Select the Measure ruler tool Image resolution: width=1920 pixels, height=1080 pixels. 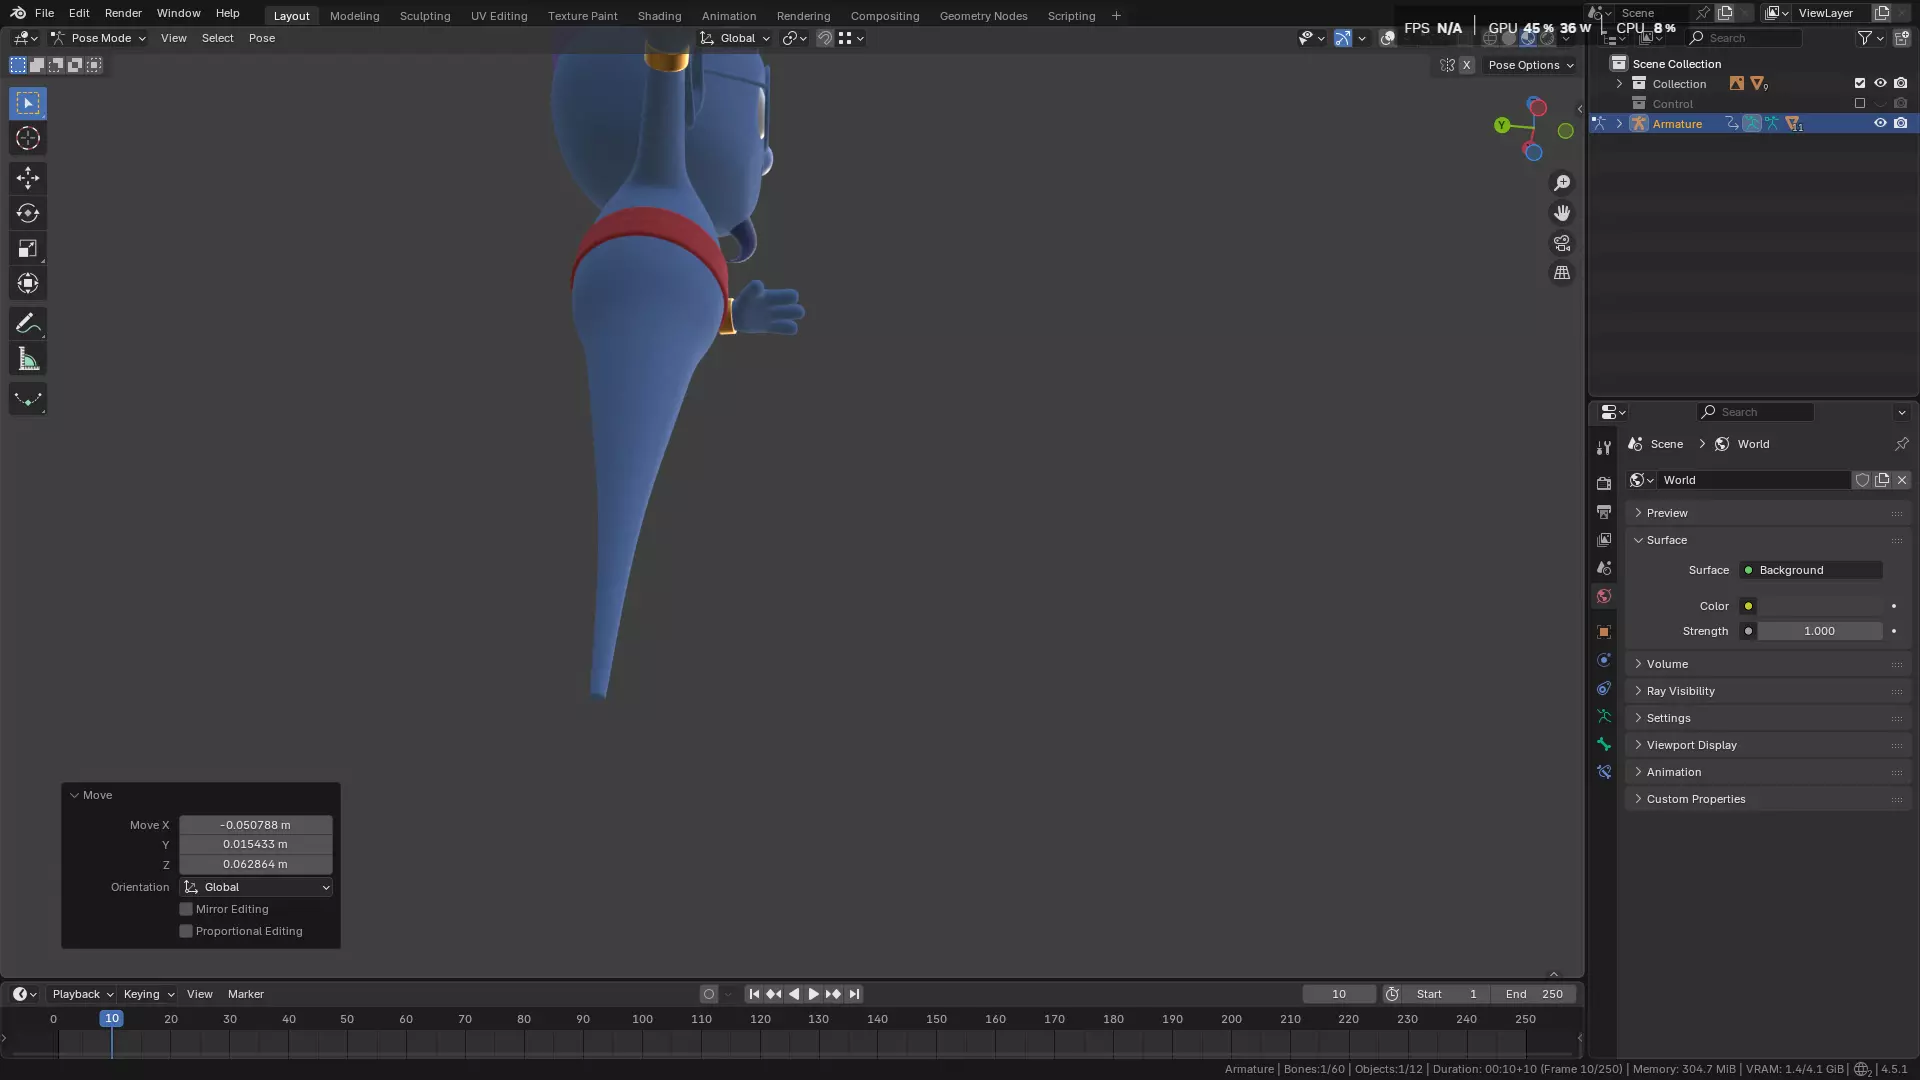click(28, 359)
